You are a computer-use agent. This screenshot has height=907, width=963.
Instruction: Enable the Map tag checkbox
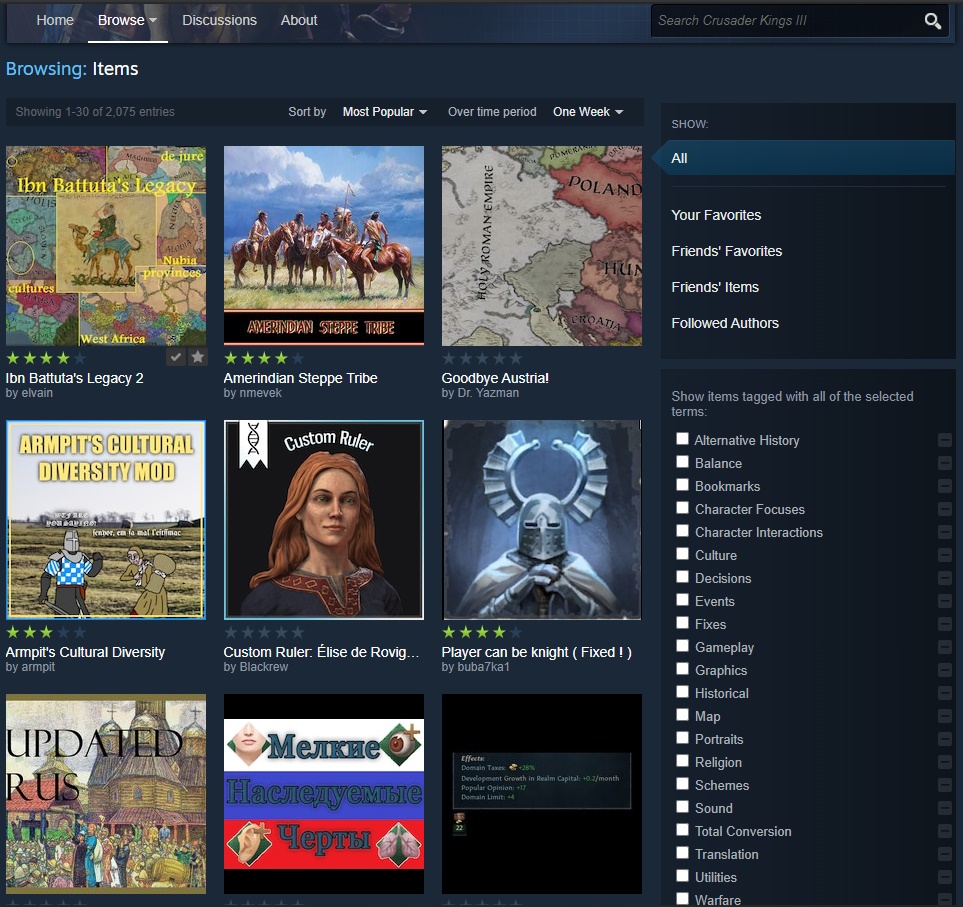(x=682, y=714)
